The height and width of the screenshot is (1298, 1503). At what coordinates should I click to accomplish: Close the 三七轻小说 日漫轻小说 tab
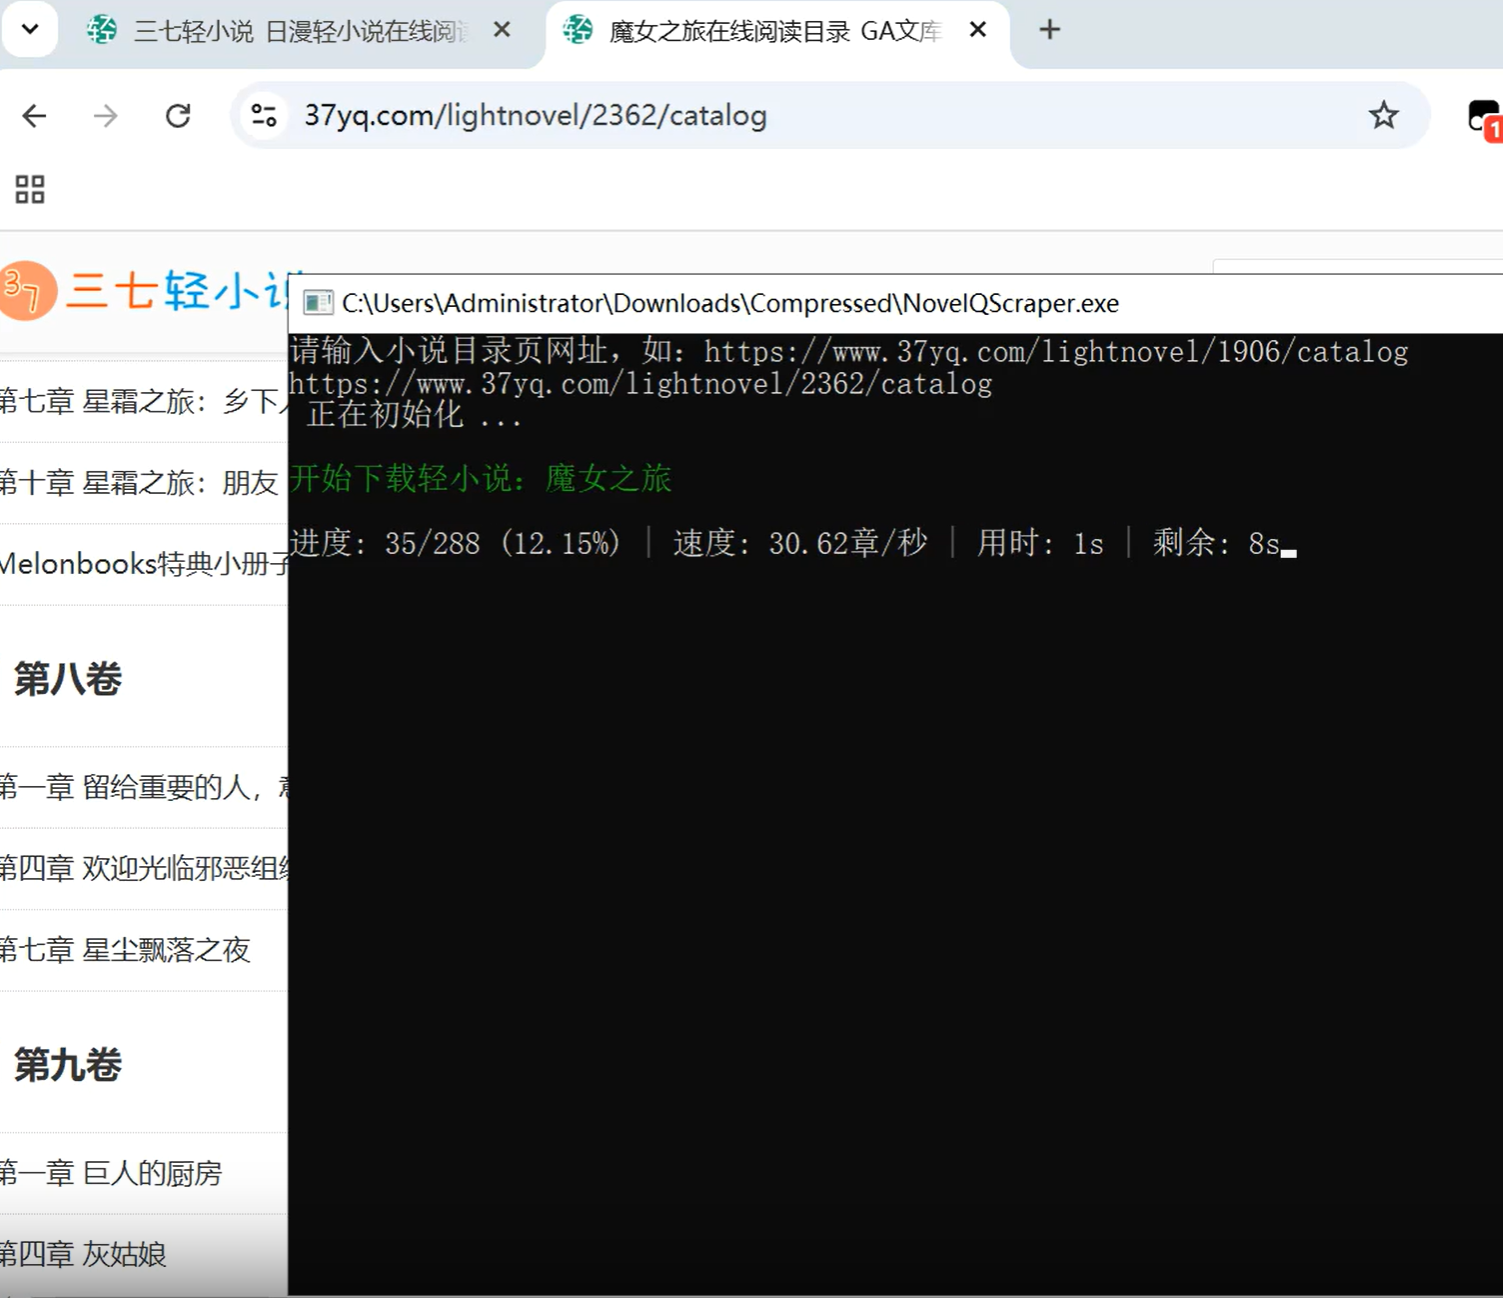coord(502,30)
